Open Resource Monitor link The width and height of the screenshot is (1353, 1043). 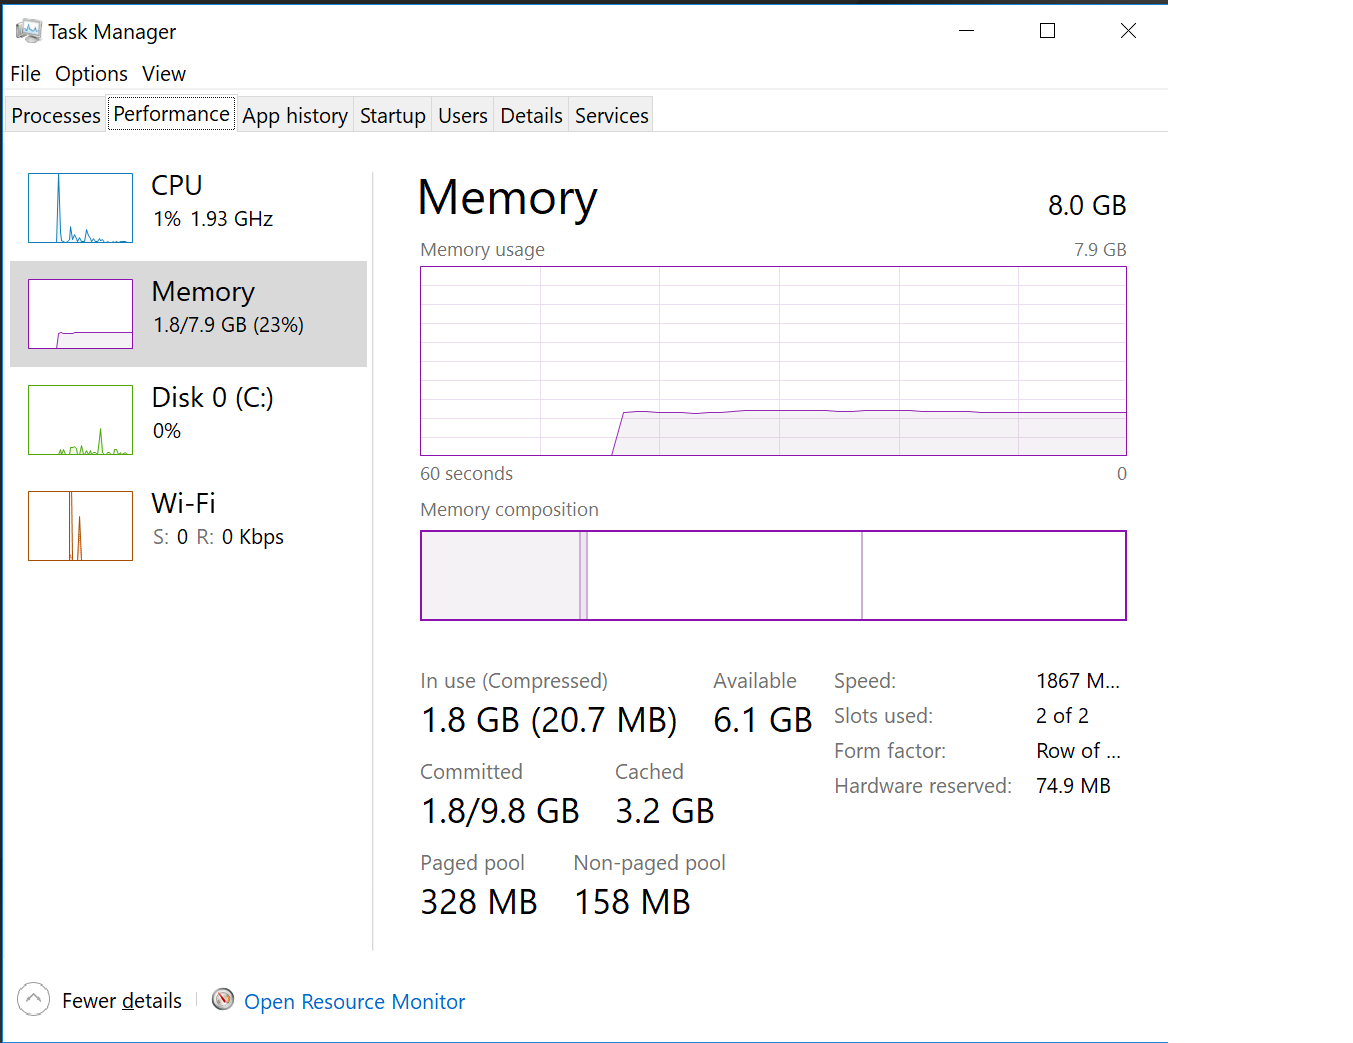pyautogui.click(x=355, y=1002)
